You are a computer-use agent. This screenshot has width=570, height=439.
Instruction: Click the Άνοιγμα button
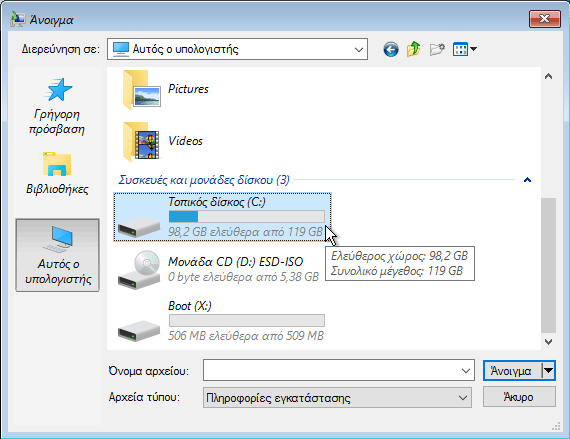click(x=512, y=371)
